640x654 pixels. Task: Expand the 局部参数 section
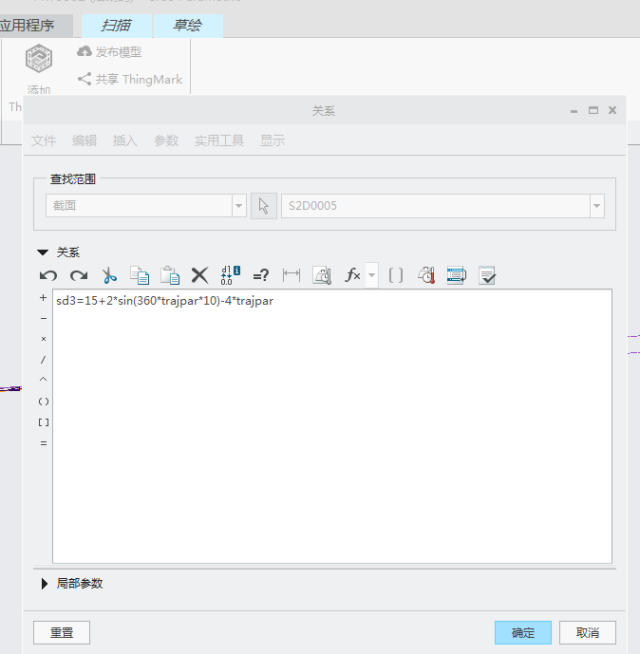(44, 584)
